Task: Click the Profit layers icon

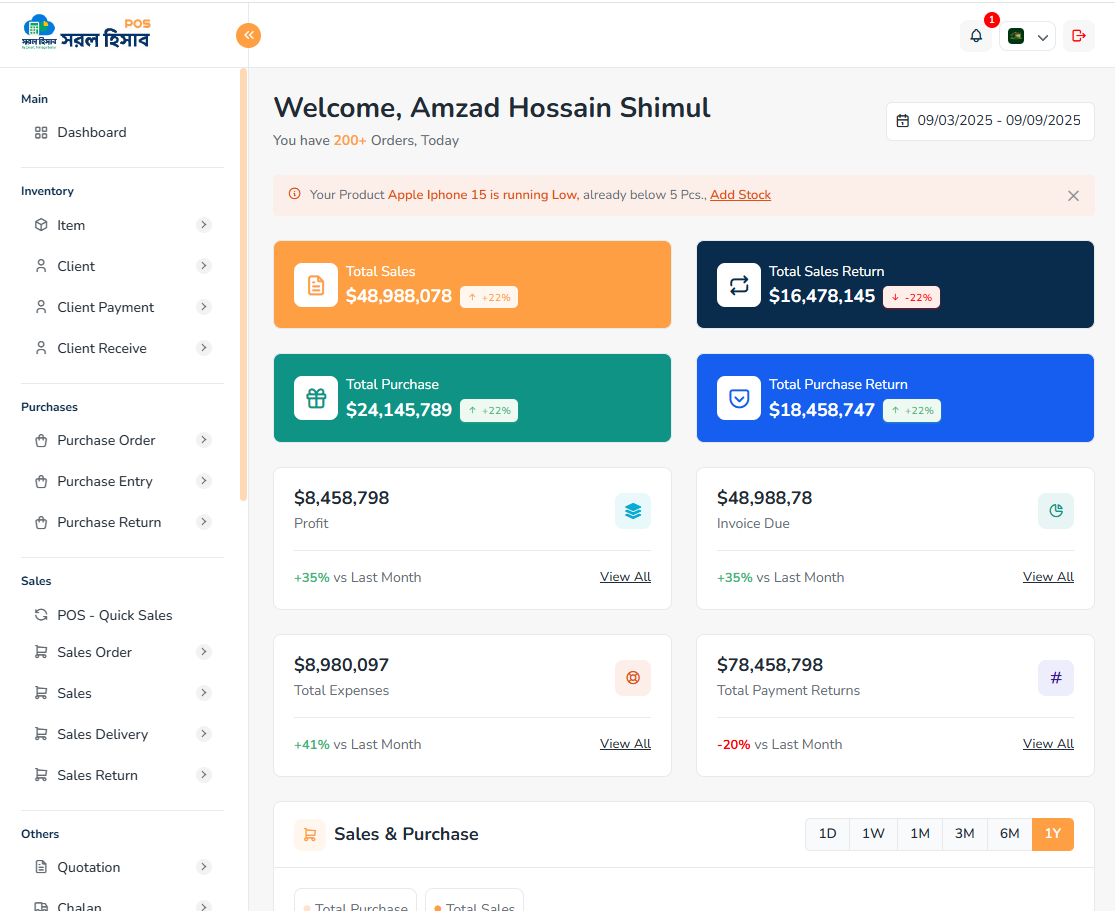Action: 633,510
